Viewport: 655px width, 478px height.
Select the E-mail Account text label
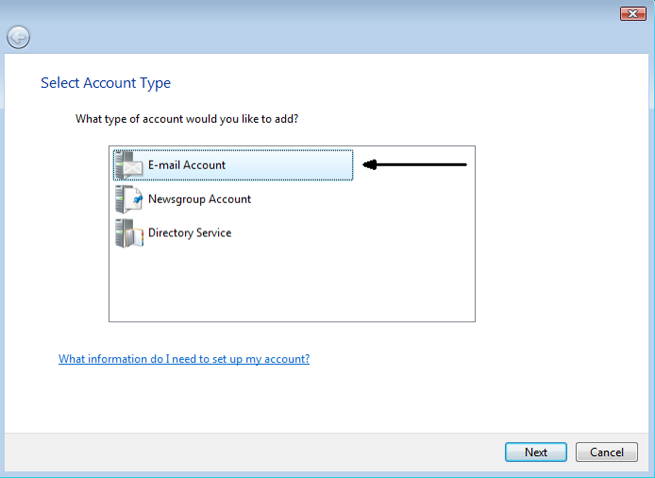pyautogui.click(x=187, y=165)
